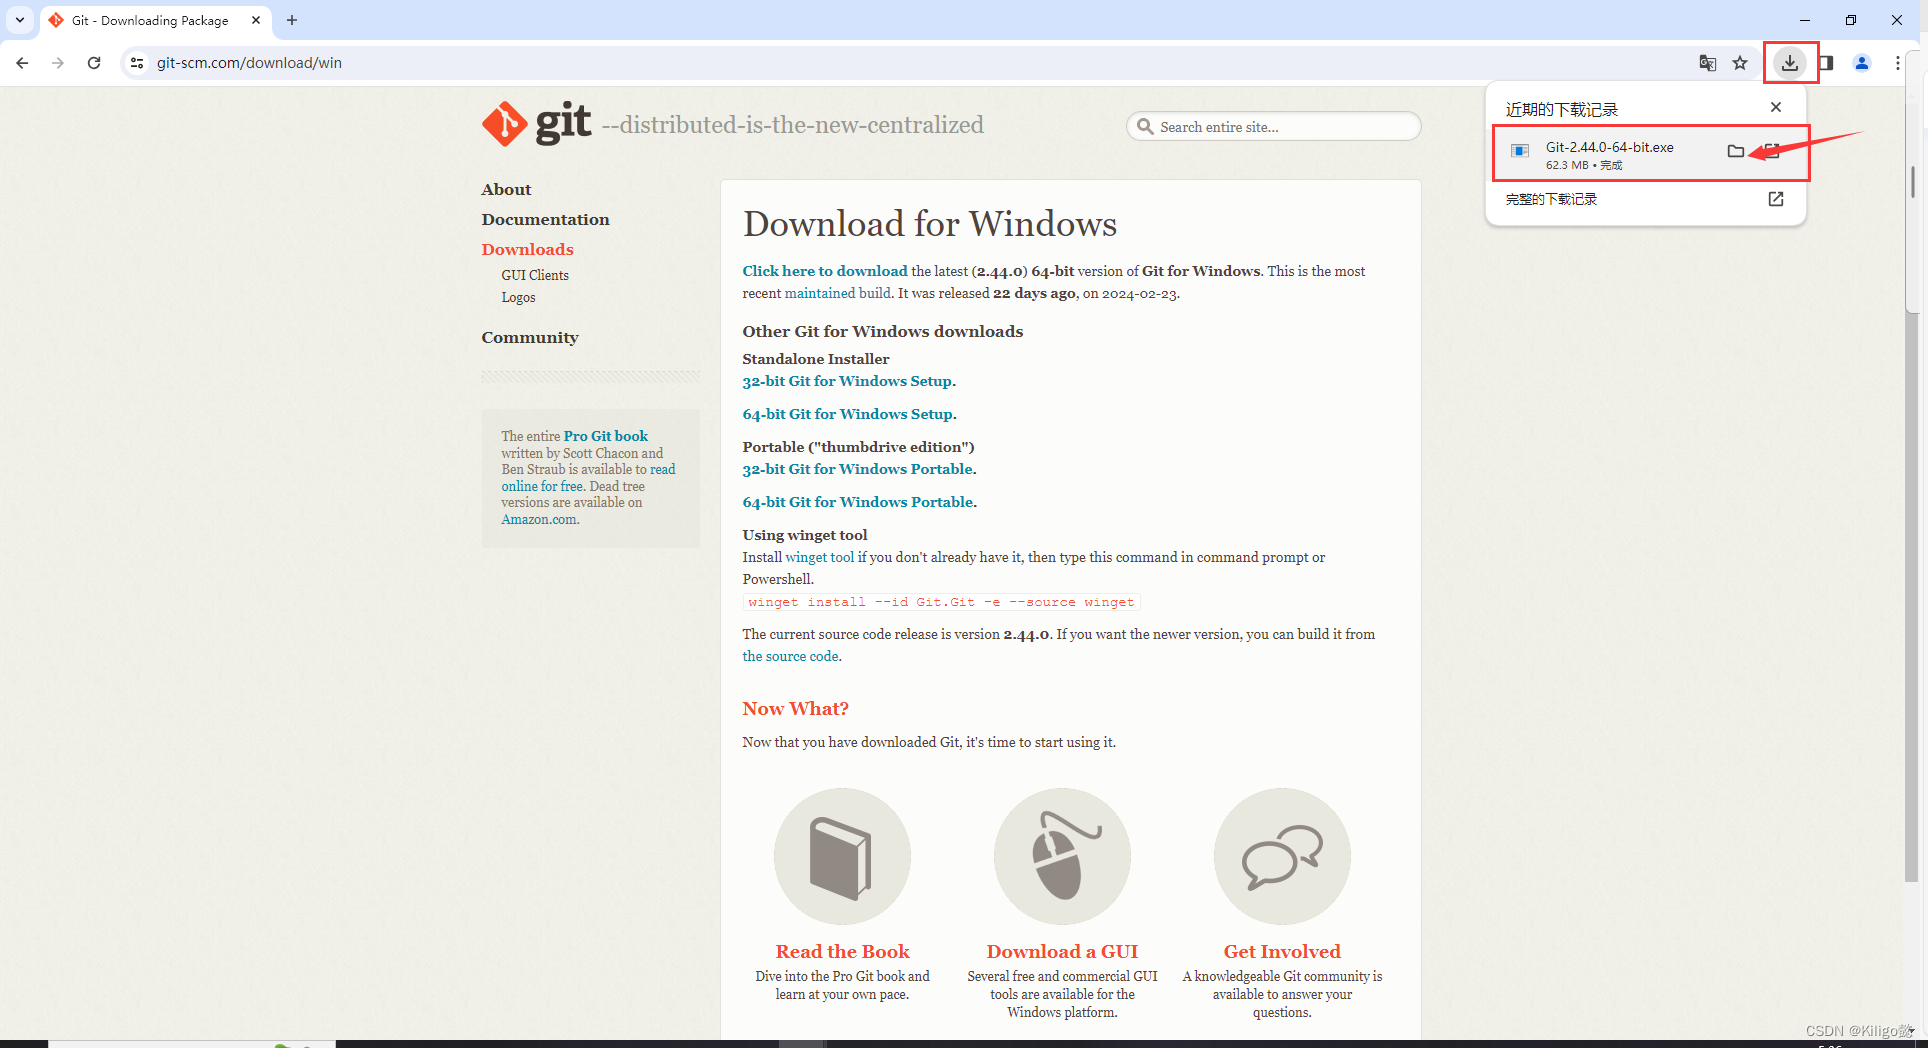The width and height of the screenshot is (1928, 1048).
Task: Open the Documentation section
Action: point(545,219)
